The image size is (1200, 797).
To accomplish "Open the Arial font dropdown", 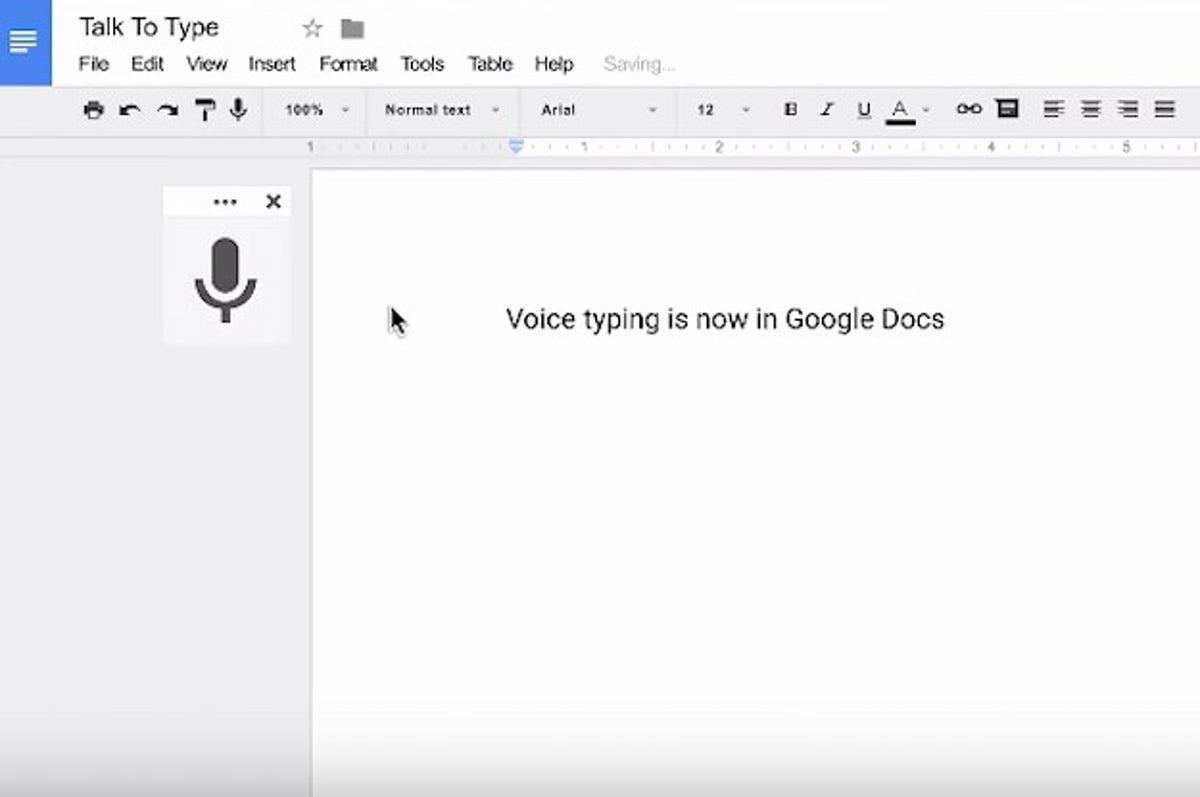I will tap(598, 110).
